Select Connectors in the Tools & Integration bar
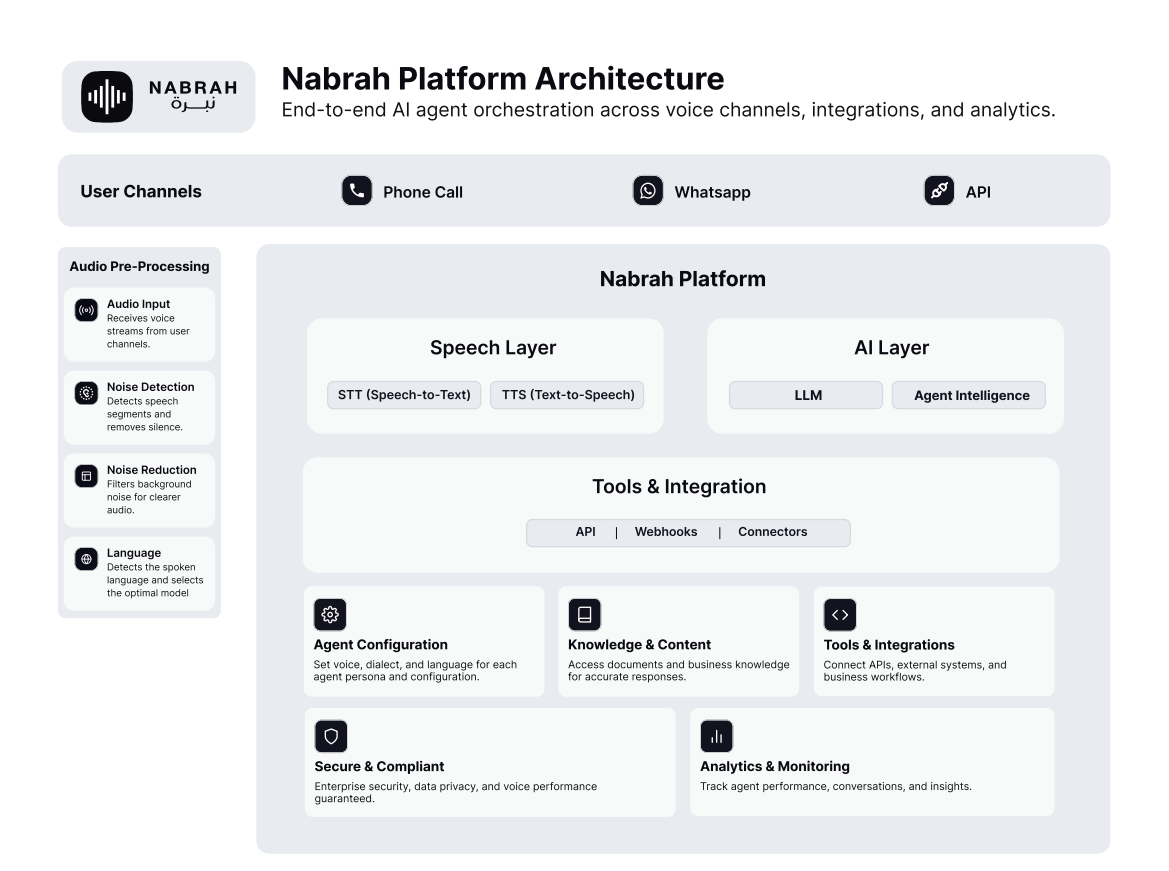The height and width of the screenshot is (871, 1169). click(x=772, y=532)
